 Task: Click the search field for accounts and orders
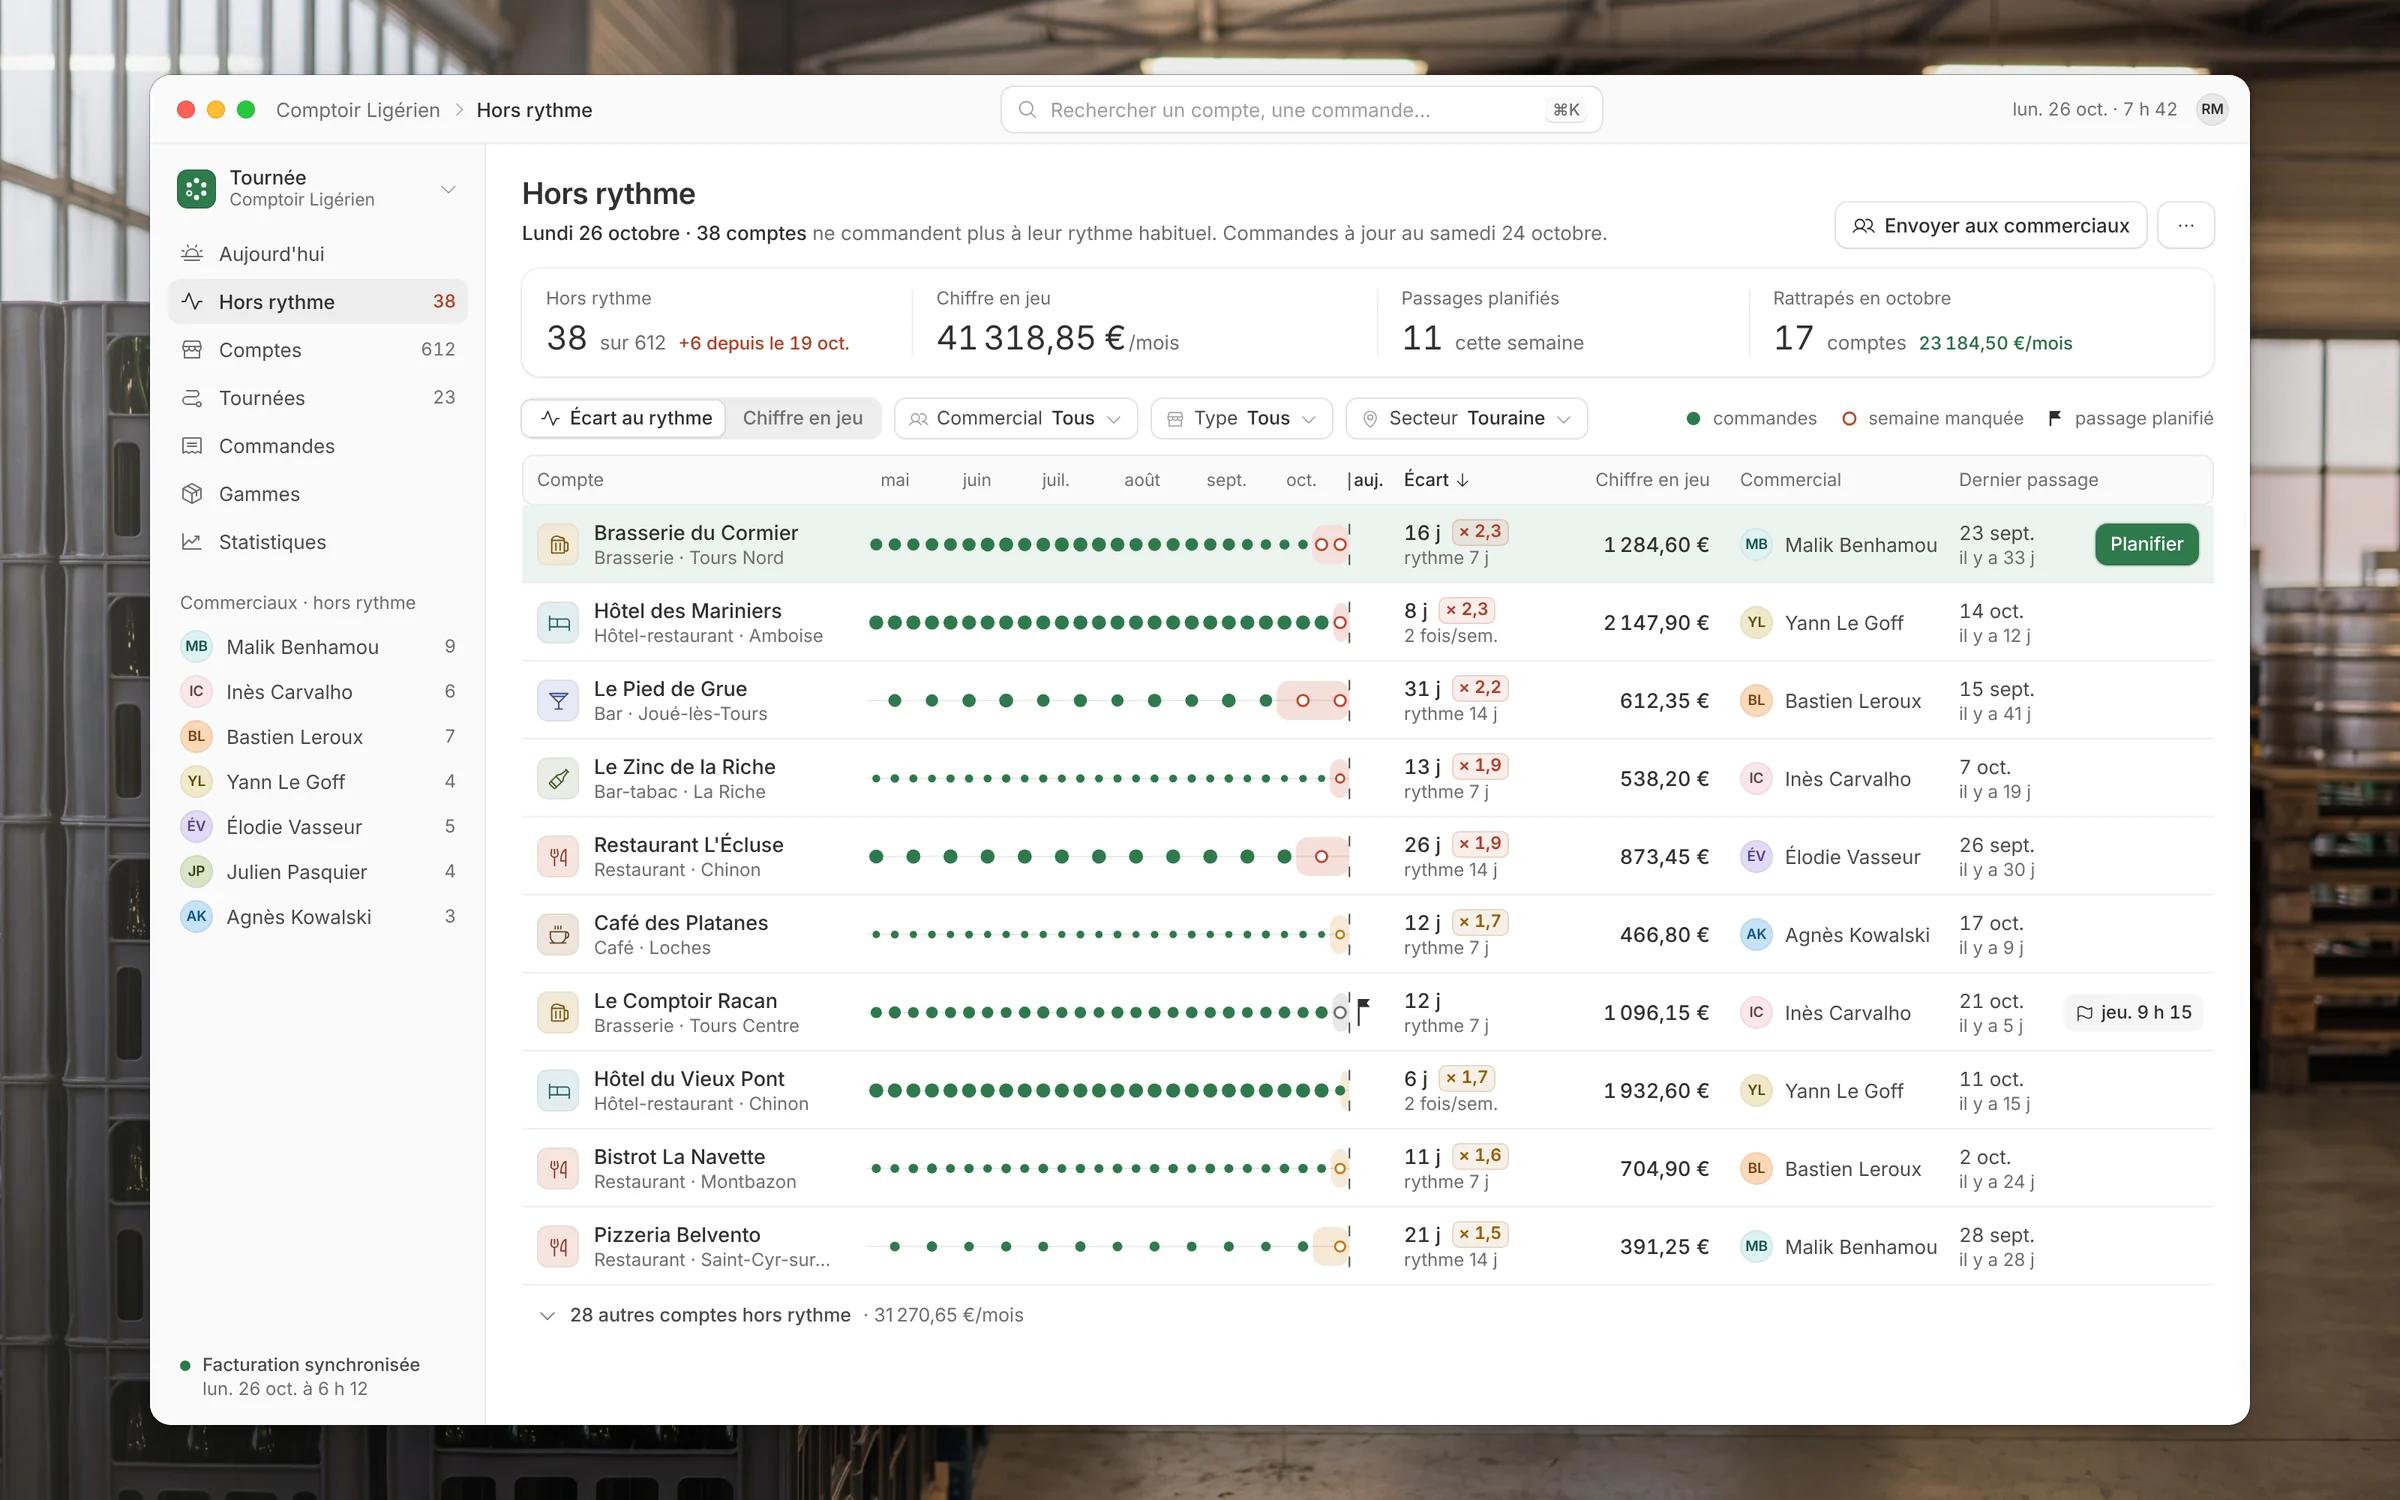click(1301, 110)
